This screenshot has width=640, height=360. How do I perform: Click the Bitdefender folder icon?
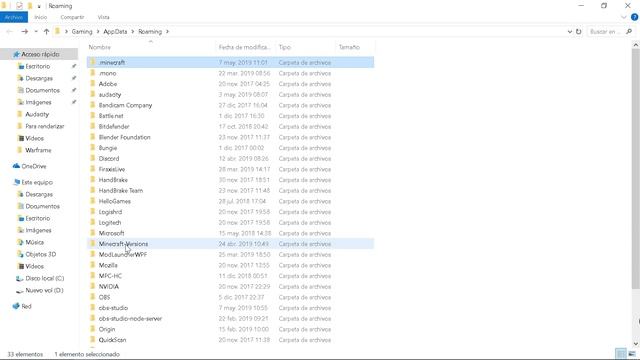pos(93,127)
